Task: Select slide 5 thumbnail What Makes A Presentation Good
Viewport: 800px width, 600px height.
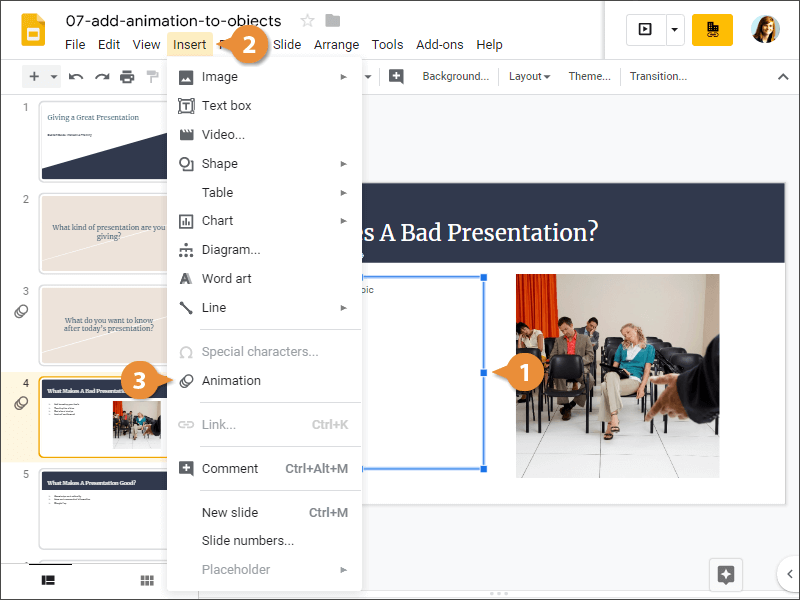Action: coord(104,509)
